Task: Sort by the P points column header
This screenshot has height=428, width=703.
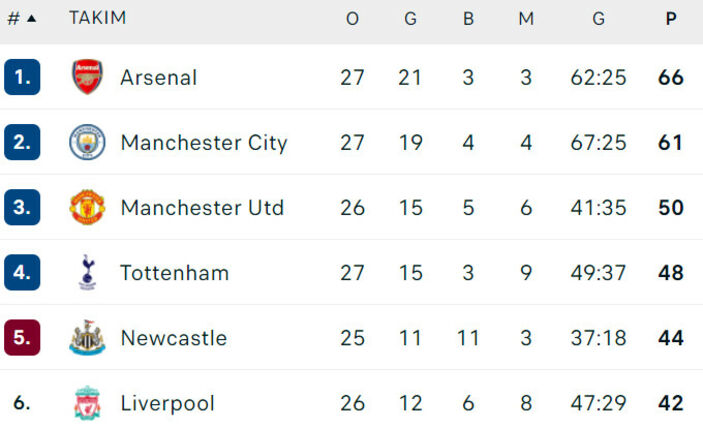Action: coord(671,19)
